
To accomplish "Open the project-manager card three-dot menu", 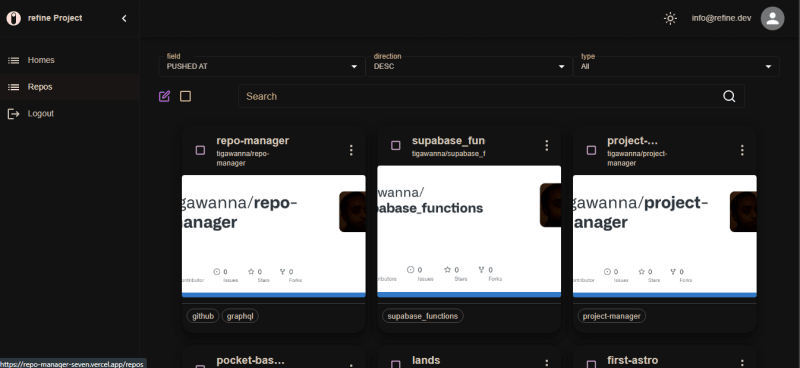I will [742, 150].
